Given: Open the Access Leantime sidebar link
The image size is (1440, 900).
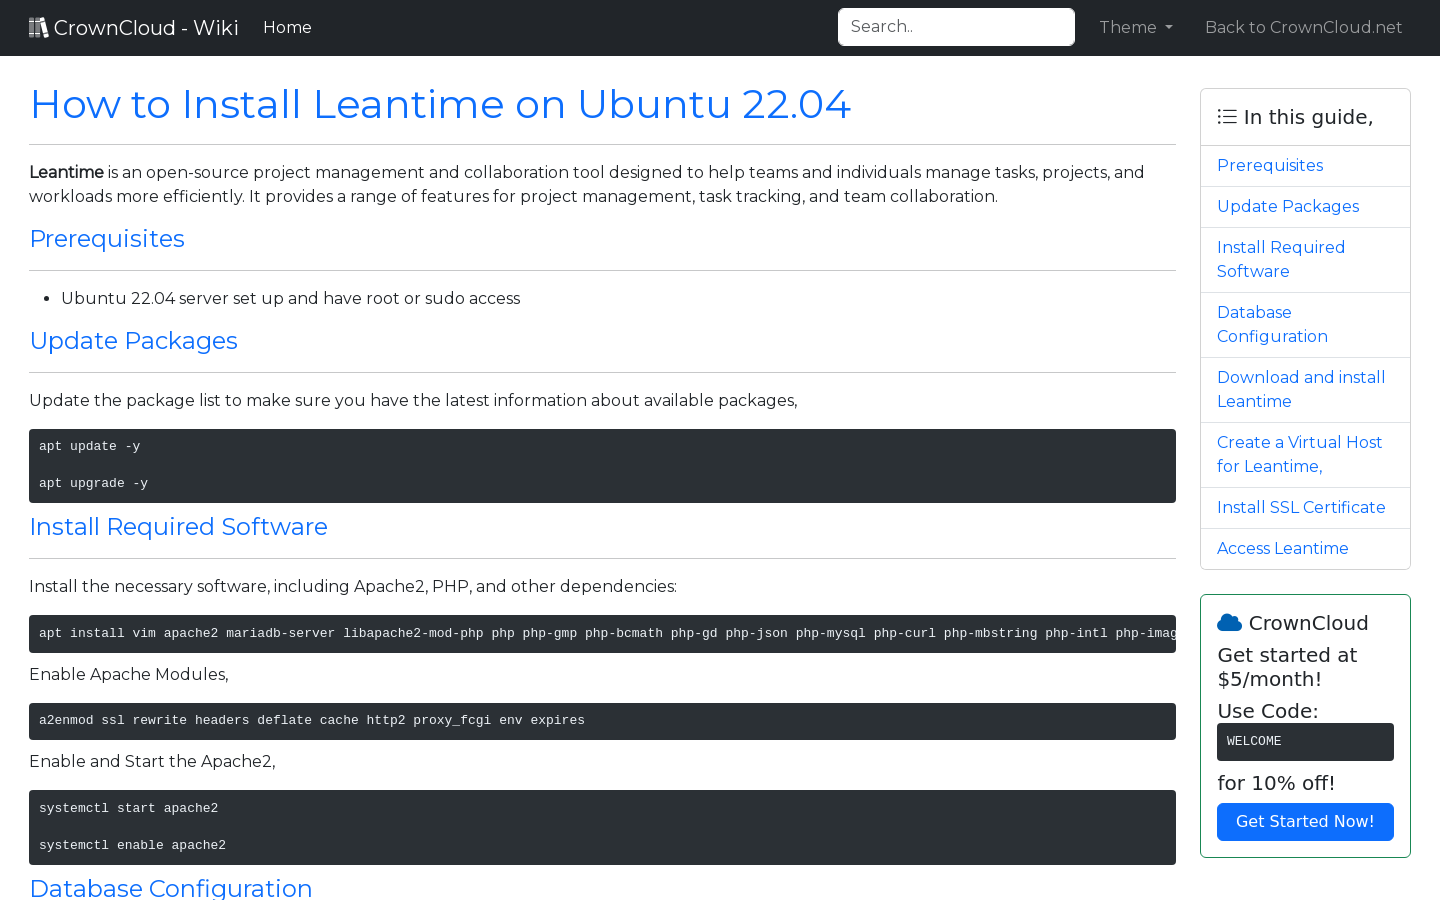Looking at the screenshot, I should (1283, 548).
